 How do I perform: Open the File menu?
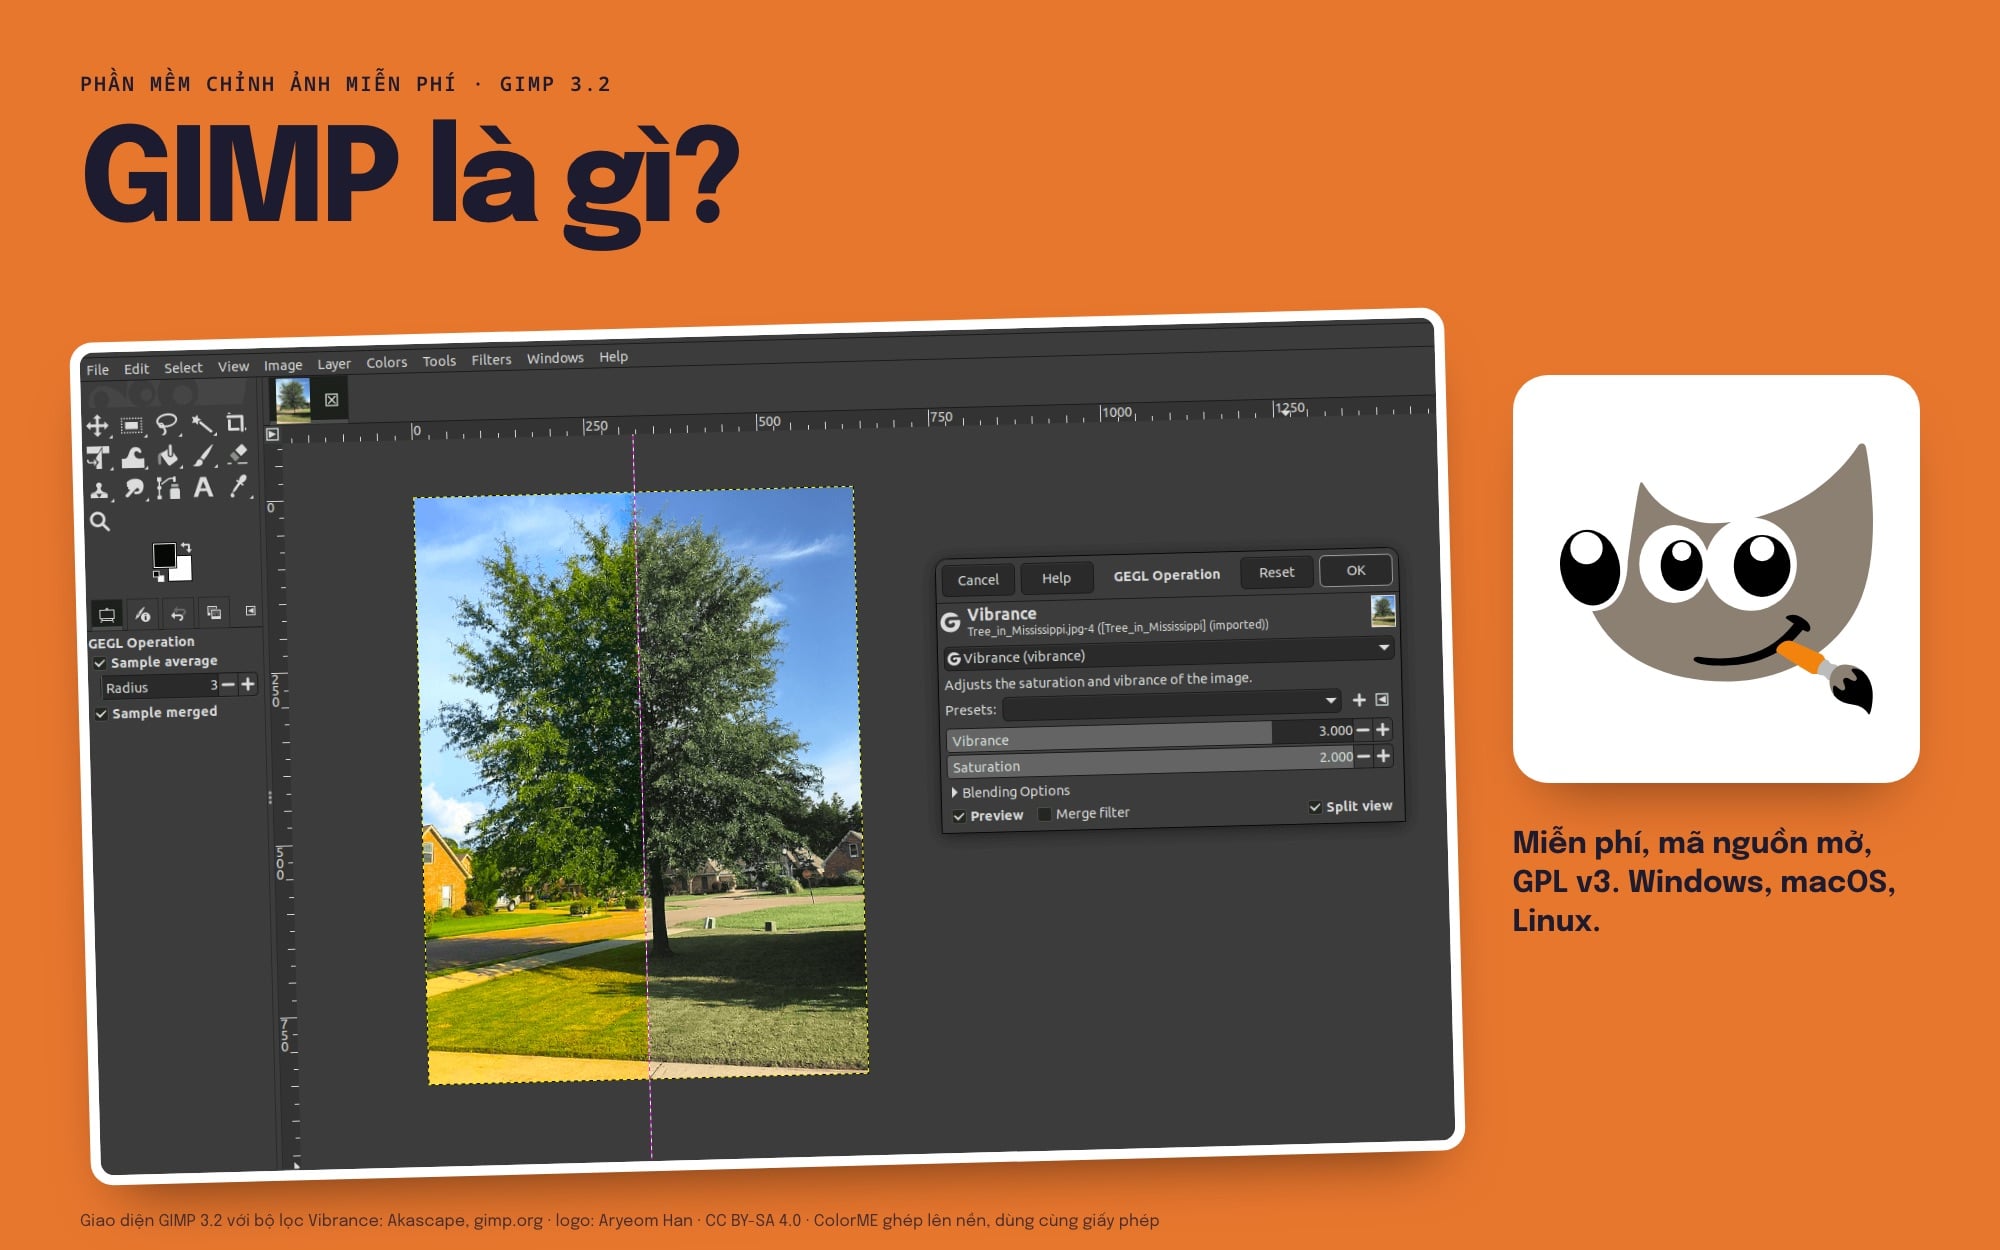[x=97, y=369]
